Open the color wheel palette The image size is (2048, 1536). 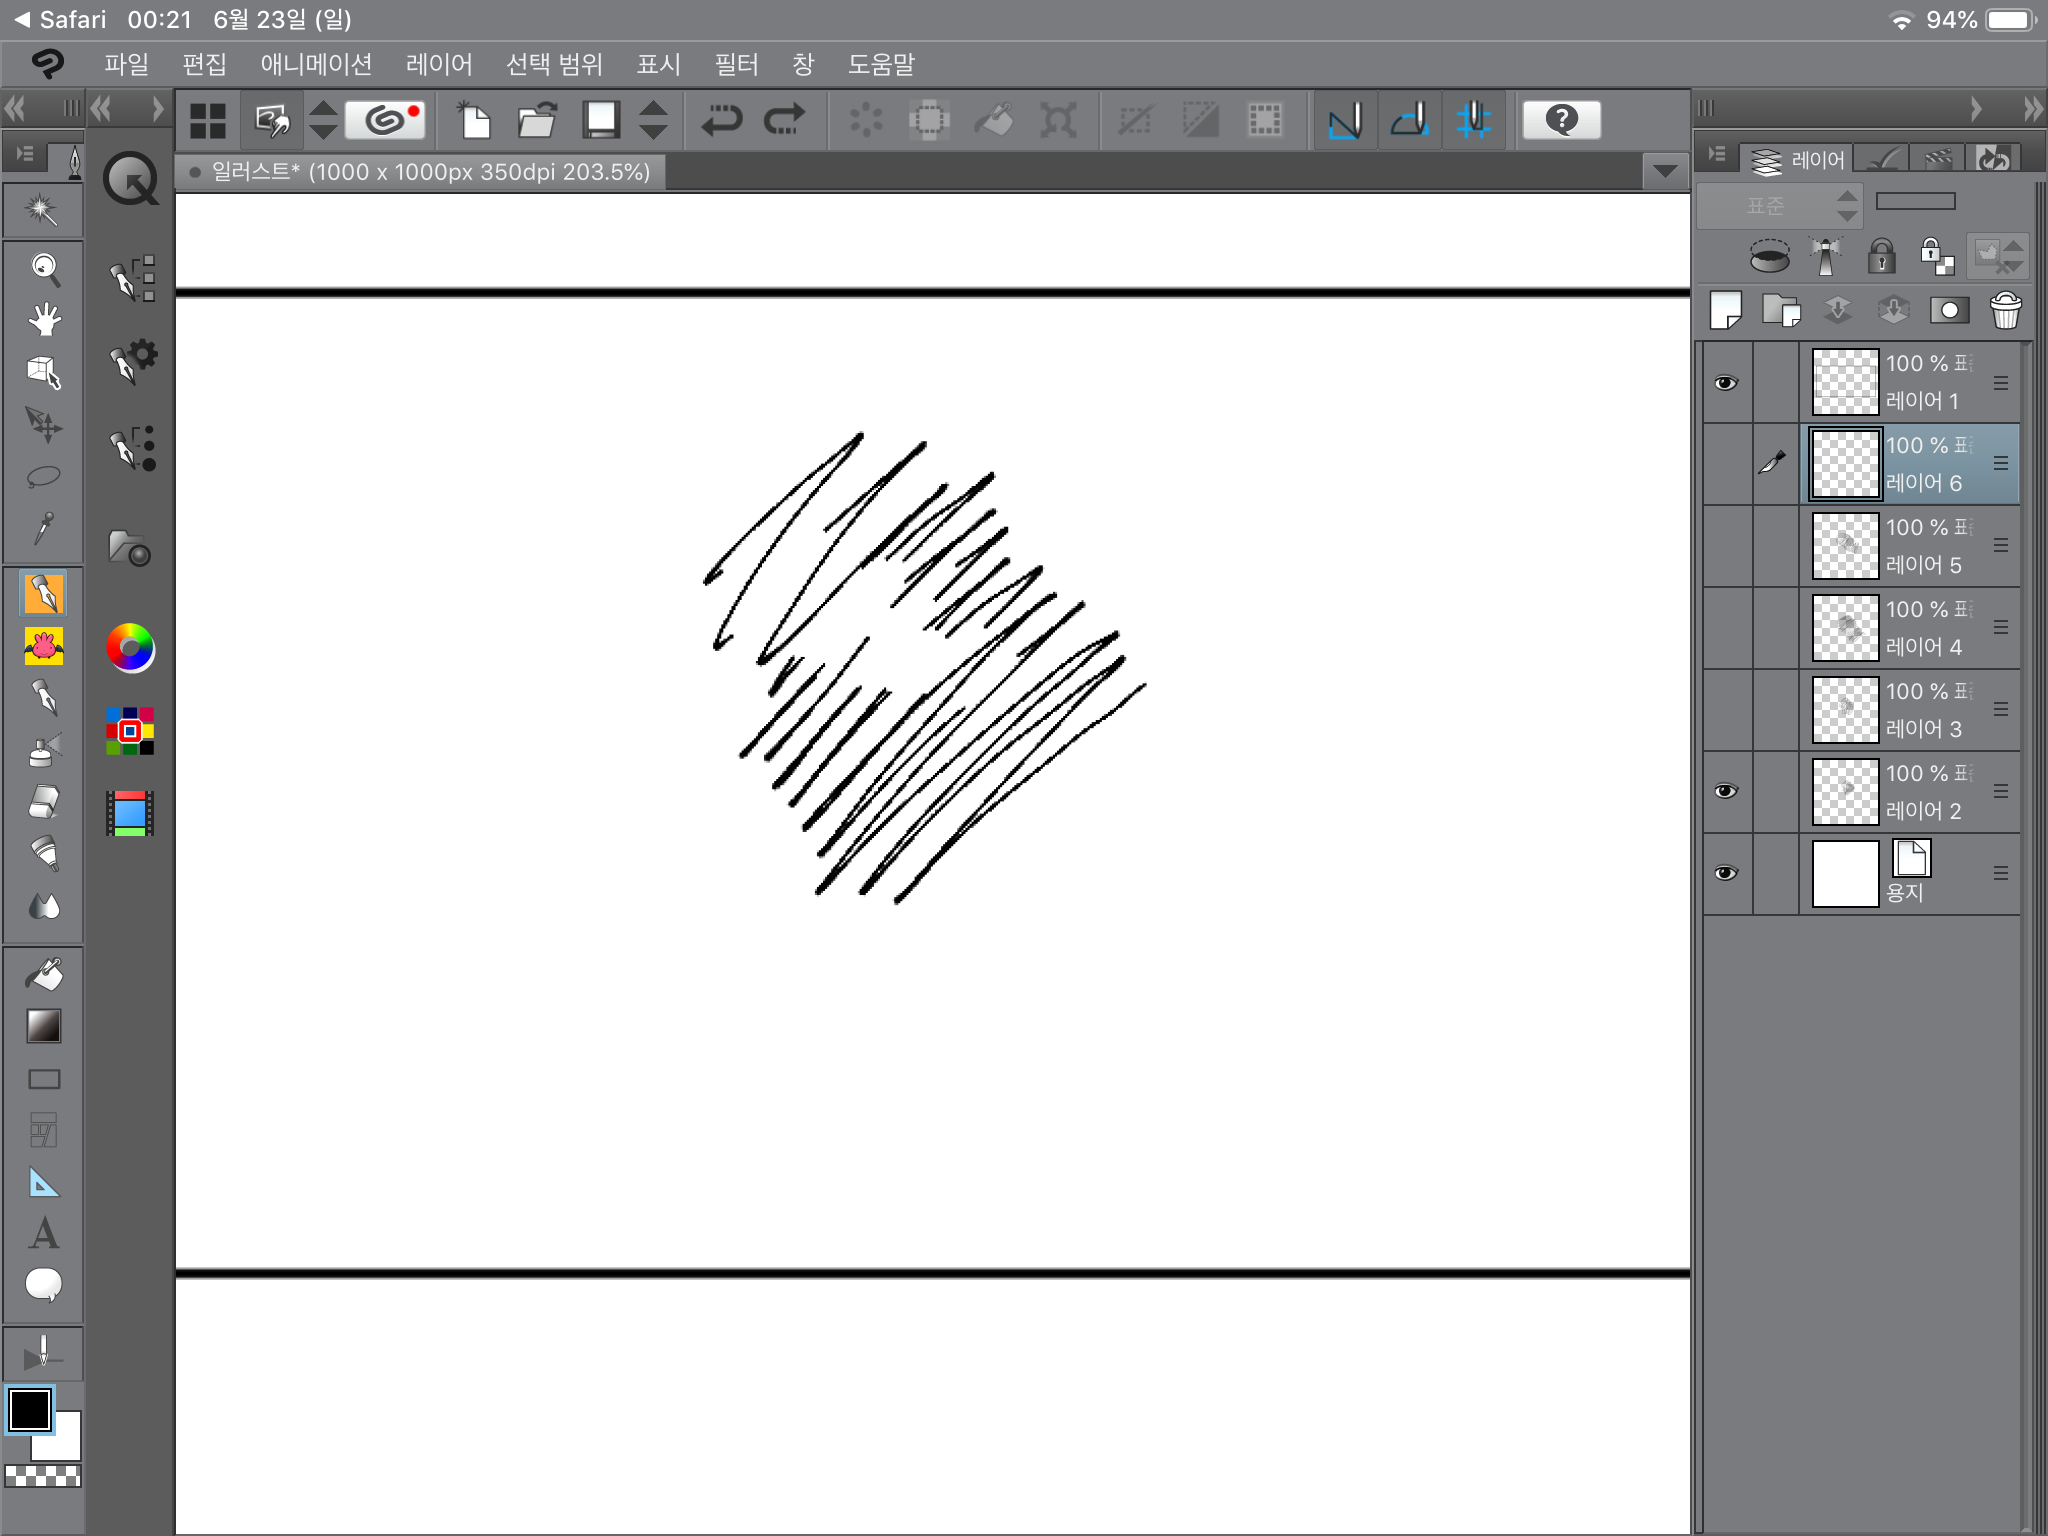point(130,648)
